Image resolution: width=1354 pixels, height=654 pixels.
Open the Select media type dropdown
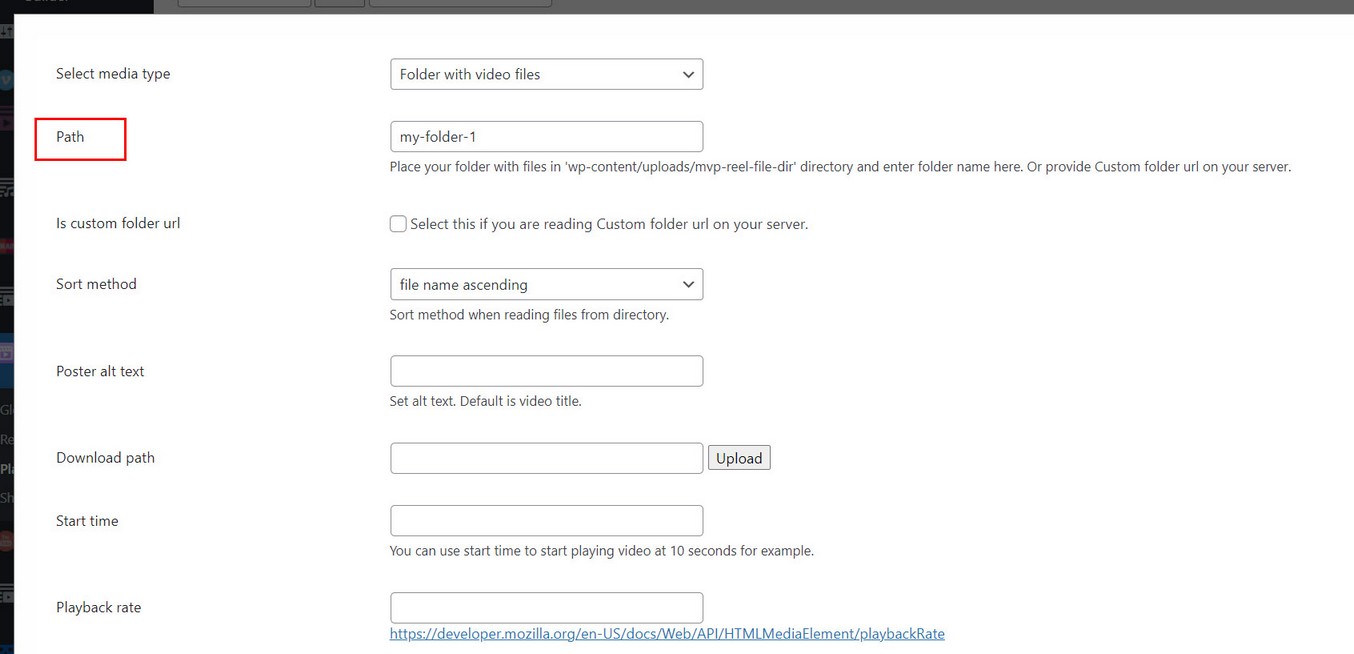[x=546, y=74]
